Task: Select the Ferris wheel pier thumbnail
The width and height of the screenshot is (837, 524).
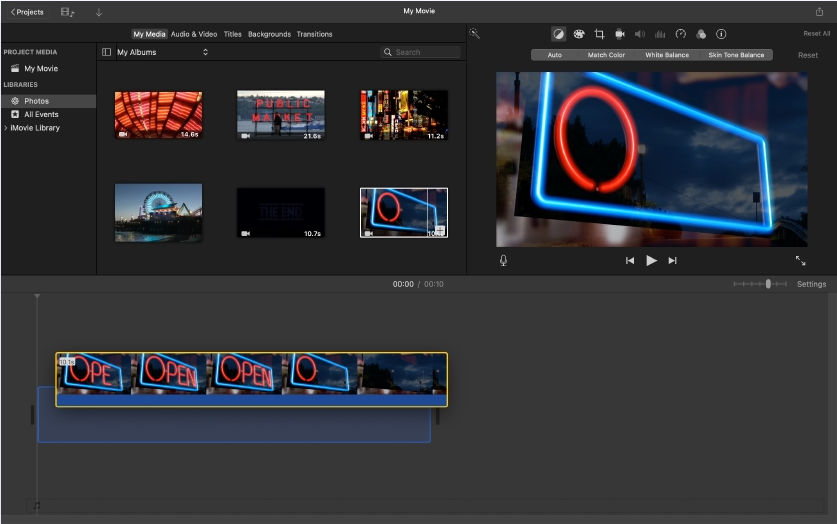Action: coord(159,213)
